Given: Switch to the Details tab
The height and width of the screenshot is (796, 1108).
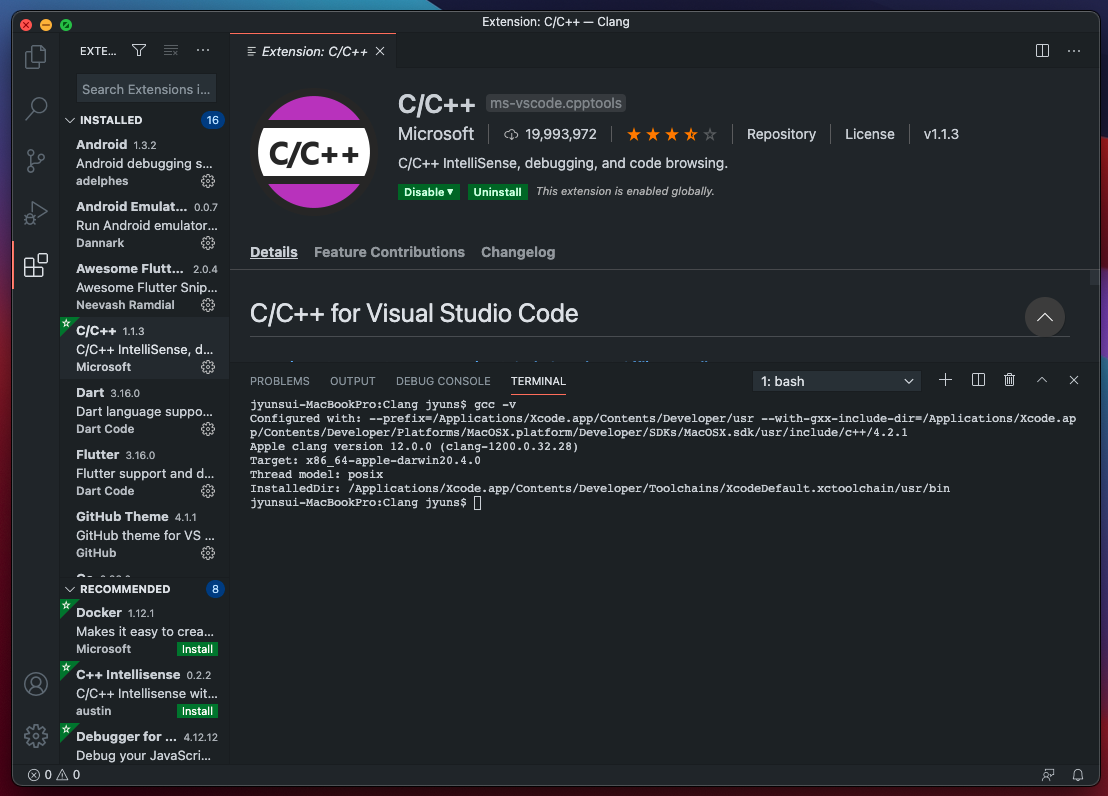Looking at the screenshot, I should point(273,252).
